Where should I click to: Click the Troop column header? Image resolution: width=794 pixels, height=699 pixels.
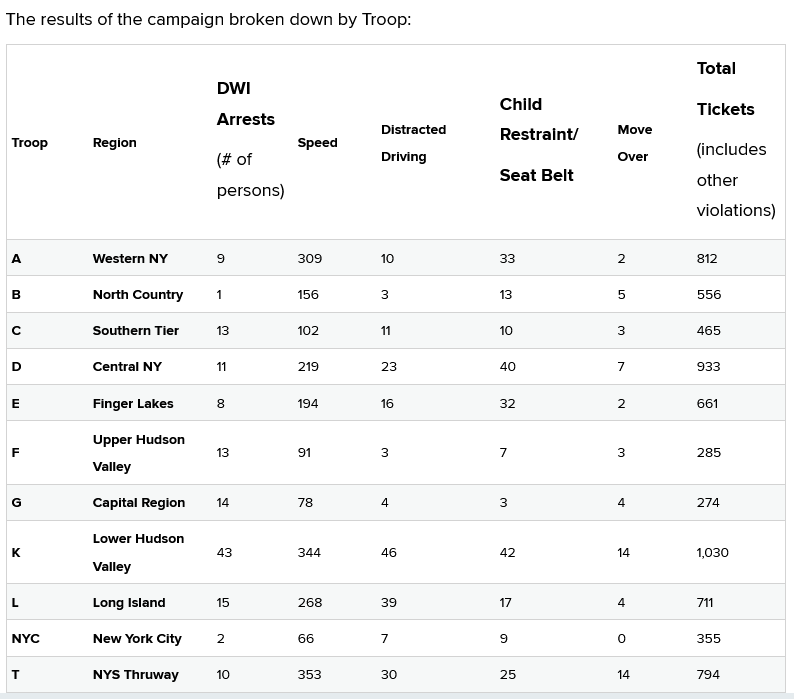[x=29, y=143]
